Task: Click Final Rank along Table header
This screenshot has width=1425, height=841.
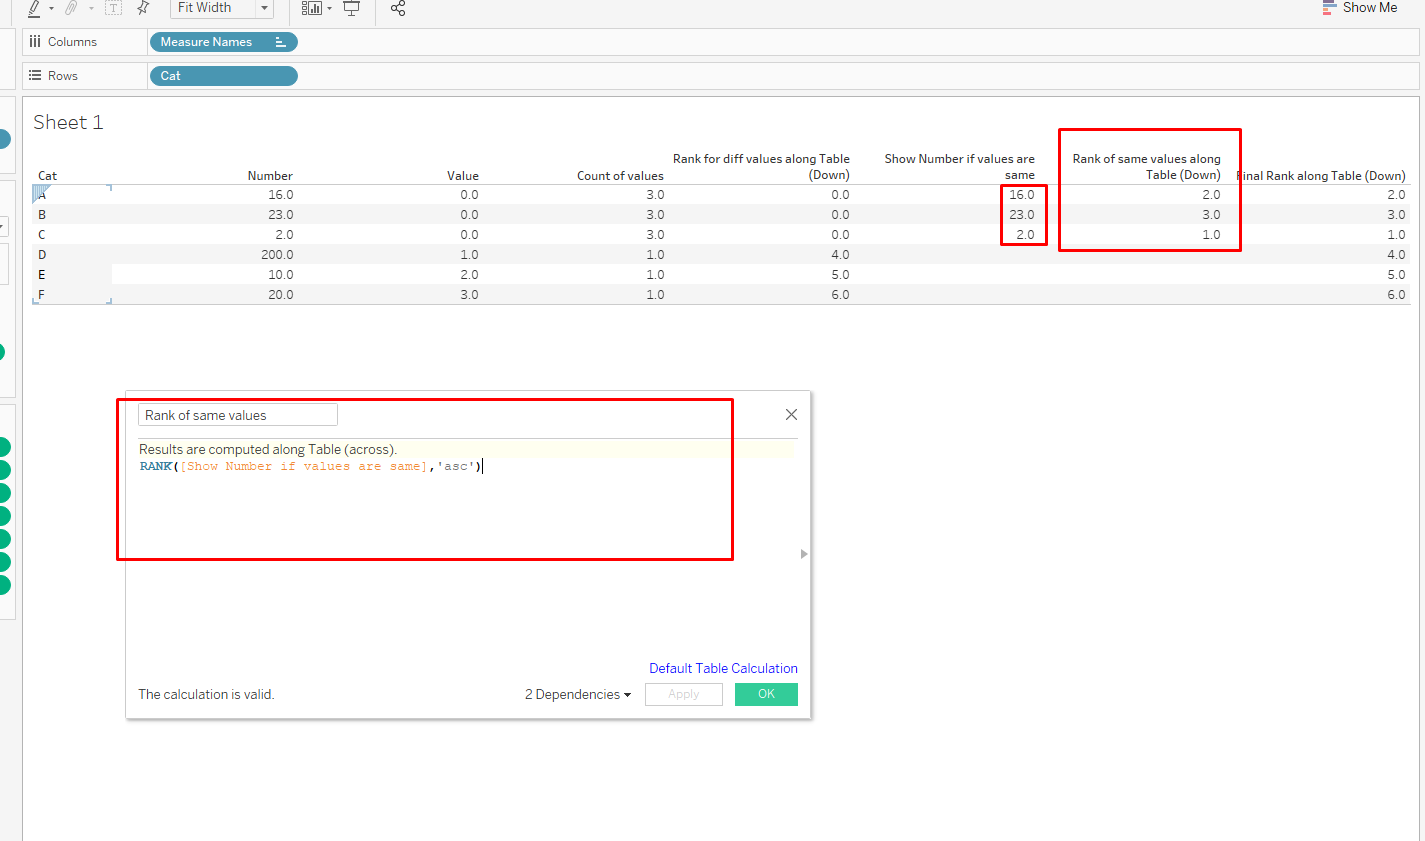Action: 1321,176
